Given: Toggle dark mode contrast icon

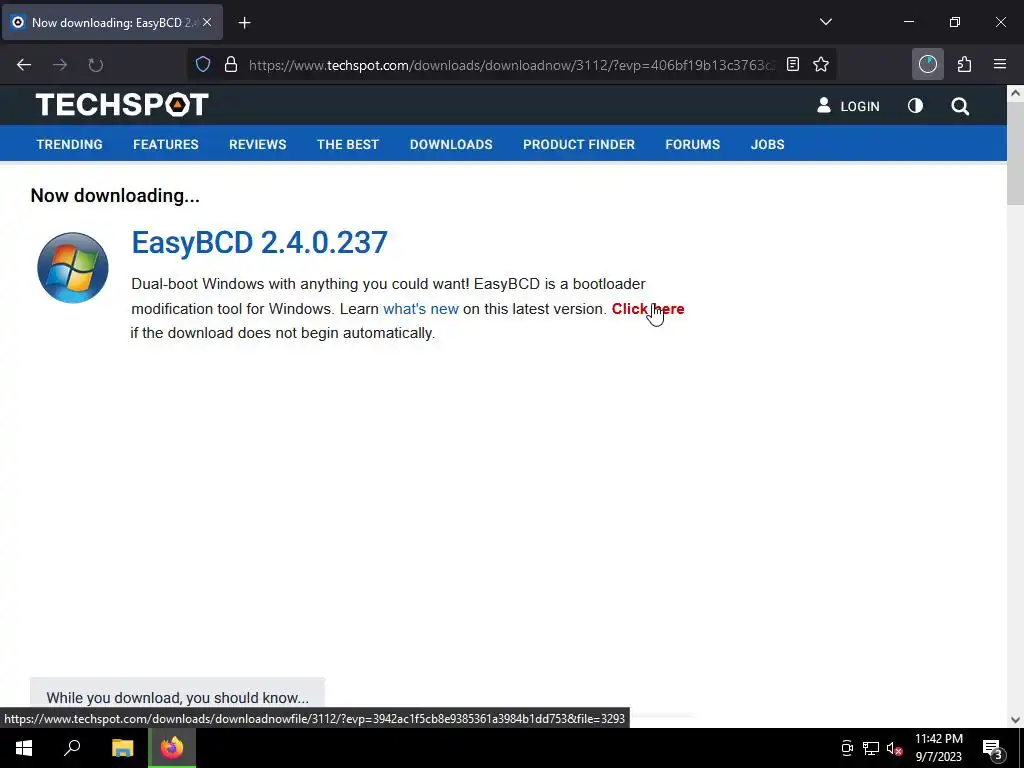Looking at the screenshot, I should point(915,106).
